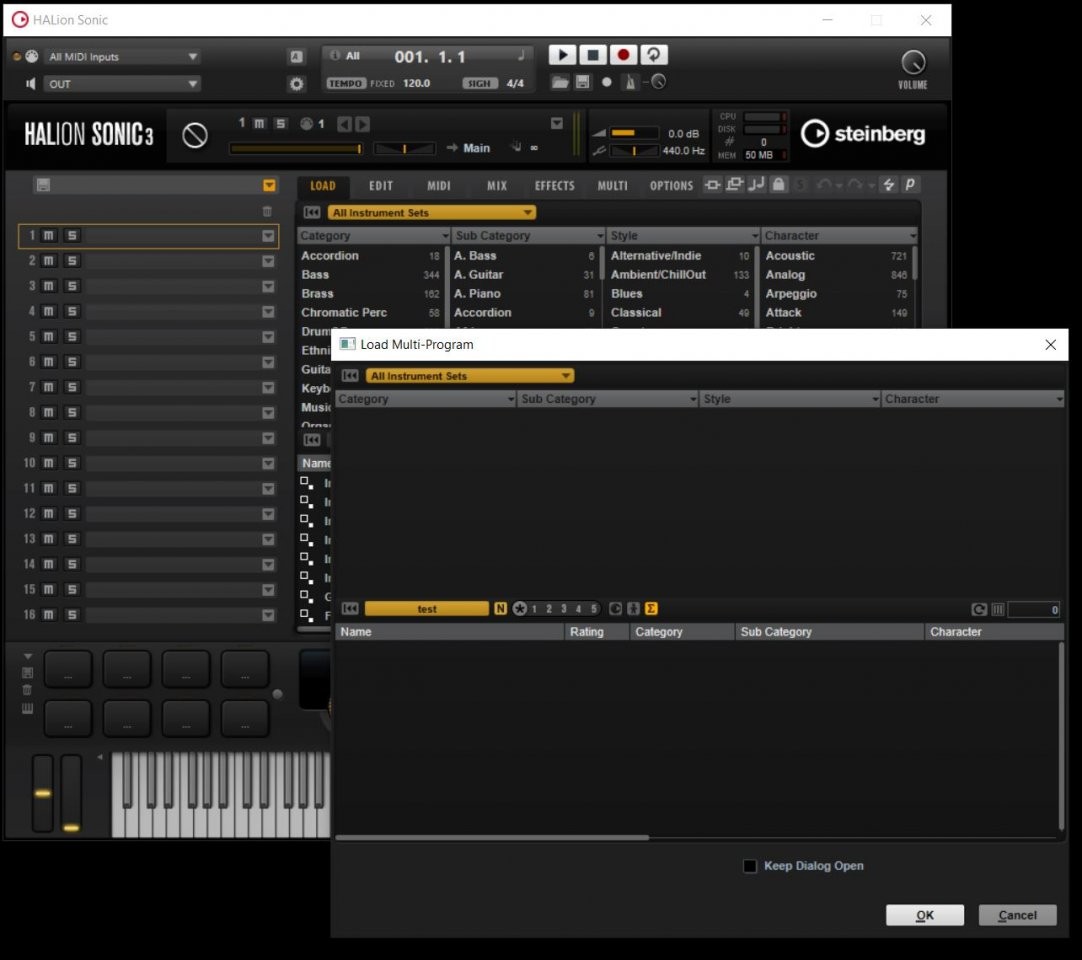Viewport: 1082px width, 960px height.
Task: Sort results by Rating column header
Action: pyautogui.click(x=596, y=631)
